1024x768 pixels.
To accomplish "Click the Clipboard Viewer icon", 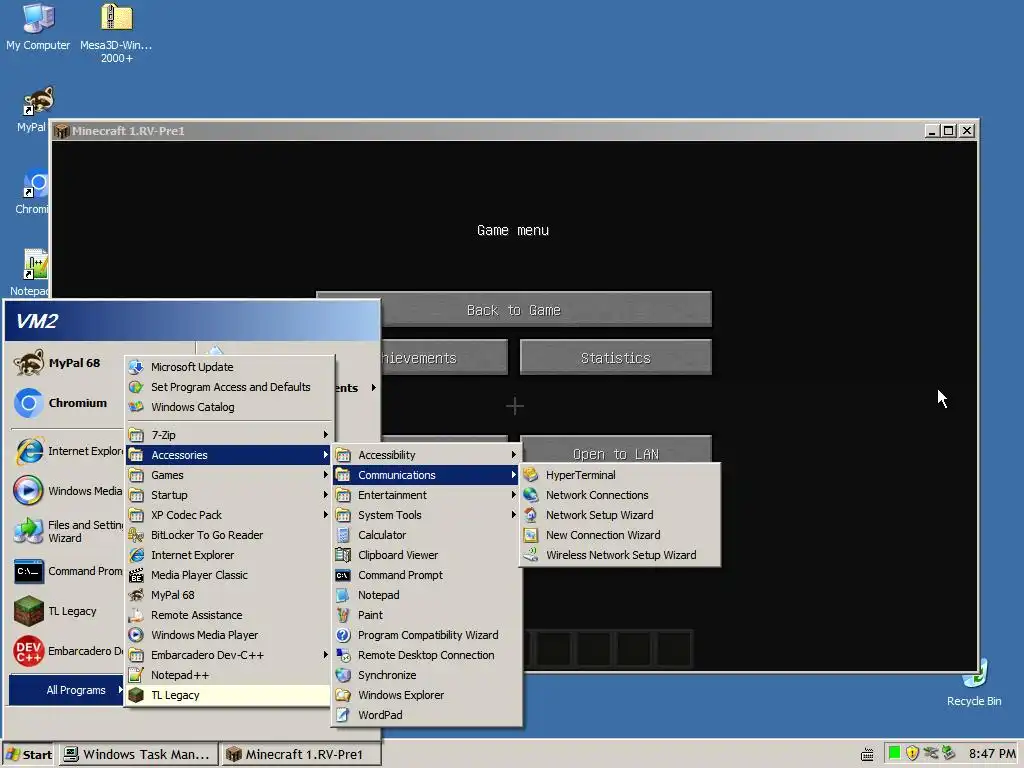I will point(343,555).
